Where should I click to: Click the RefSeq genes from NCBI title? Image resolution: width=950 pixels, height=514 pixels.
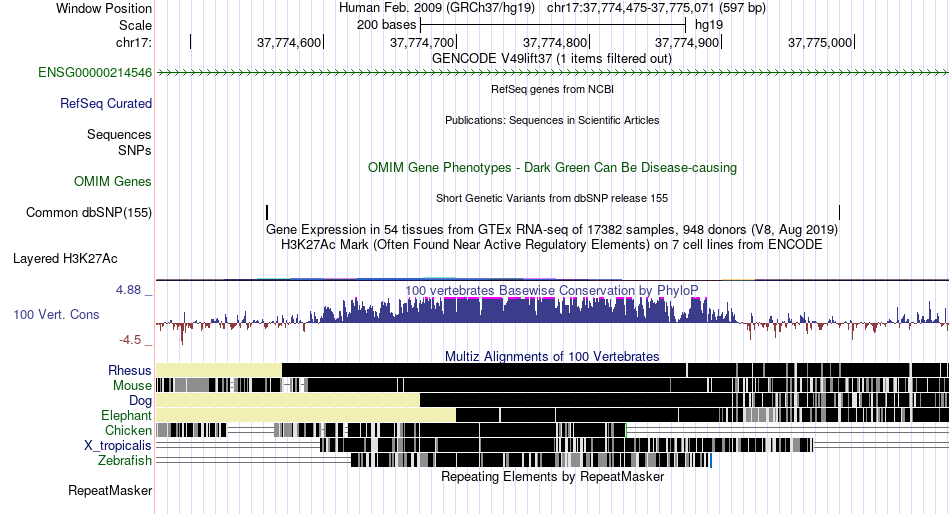point(553,89)
